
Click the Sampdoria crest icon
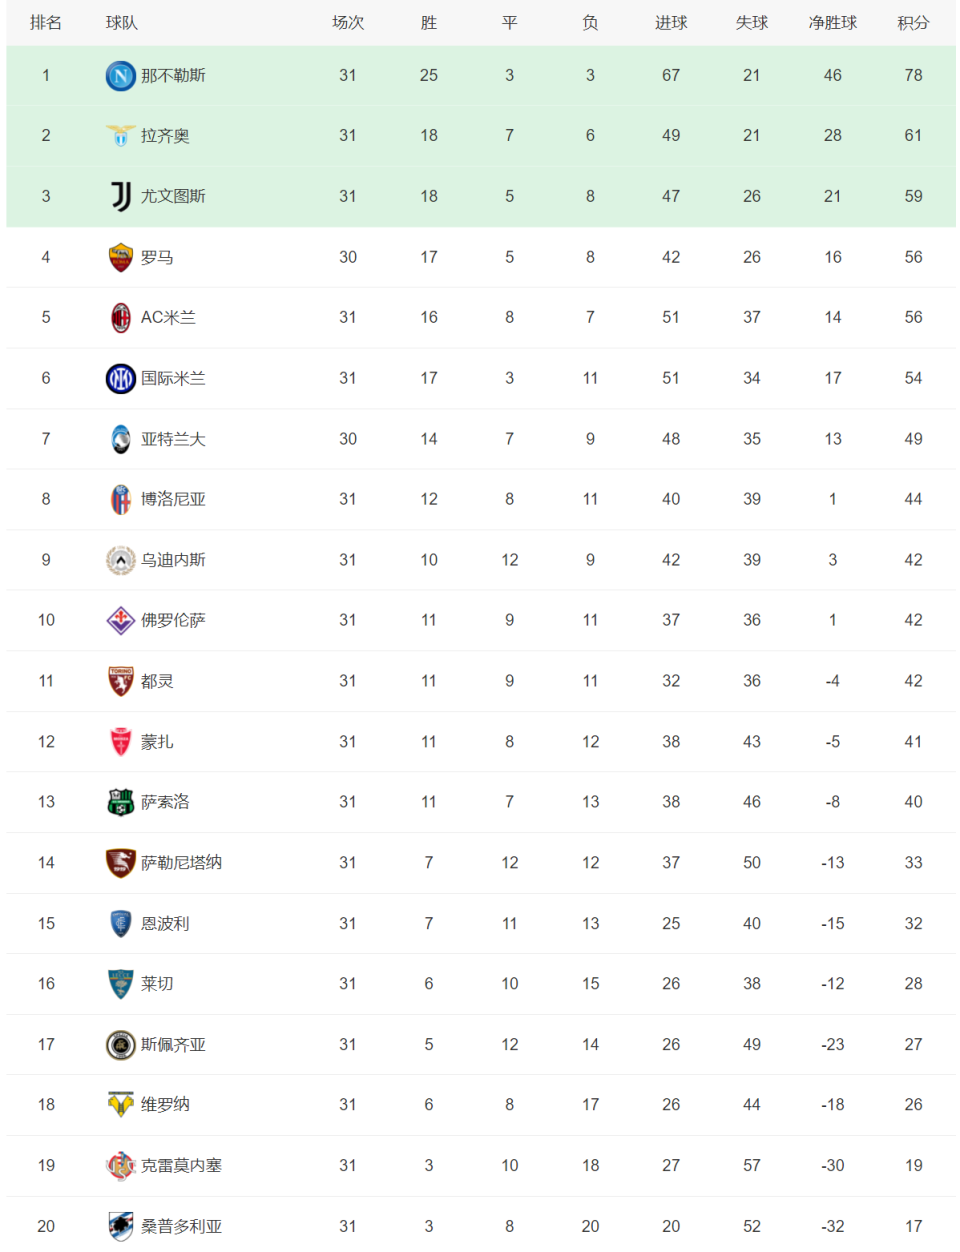point(121,1226)
